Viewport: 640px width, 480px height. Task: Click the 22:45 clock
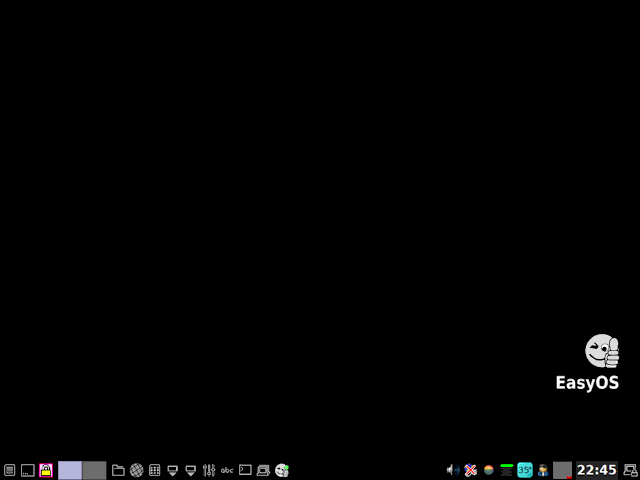(x=597, y=470)
